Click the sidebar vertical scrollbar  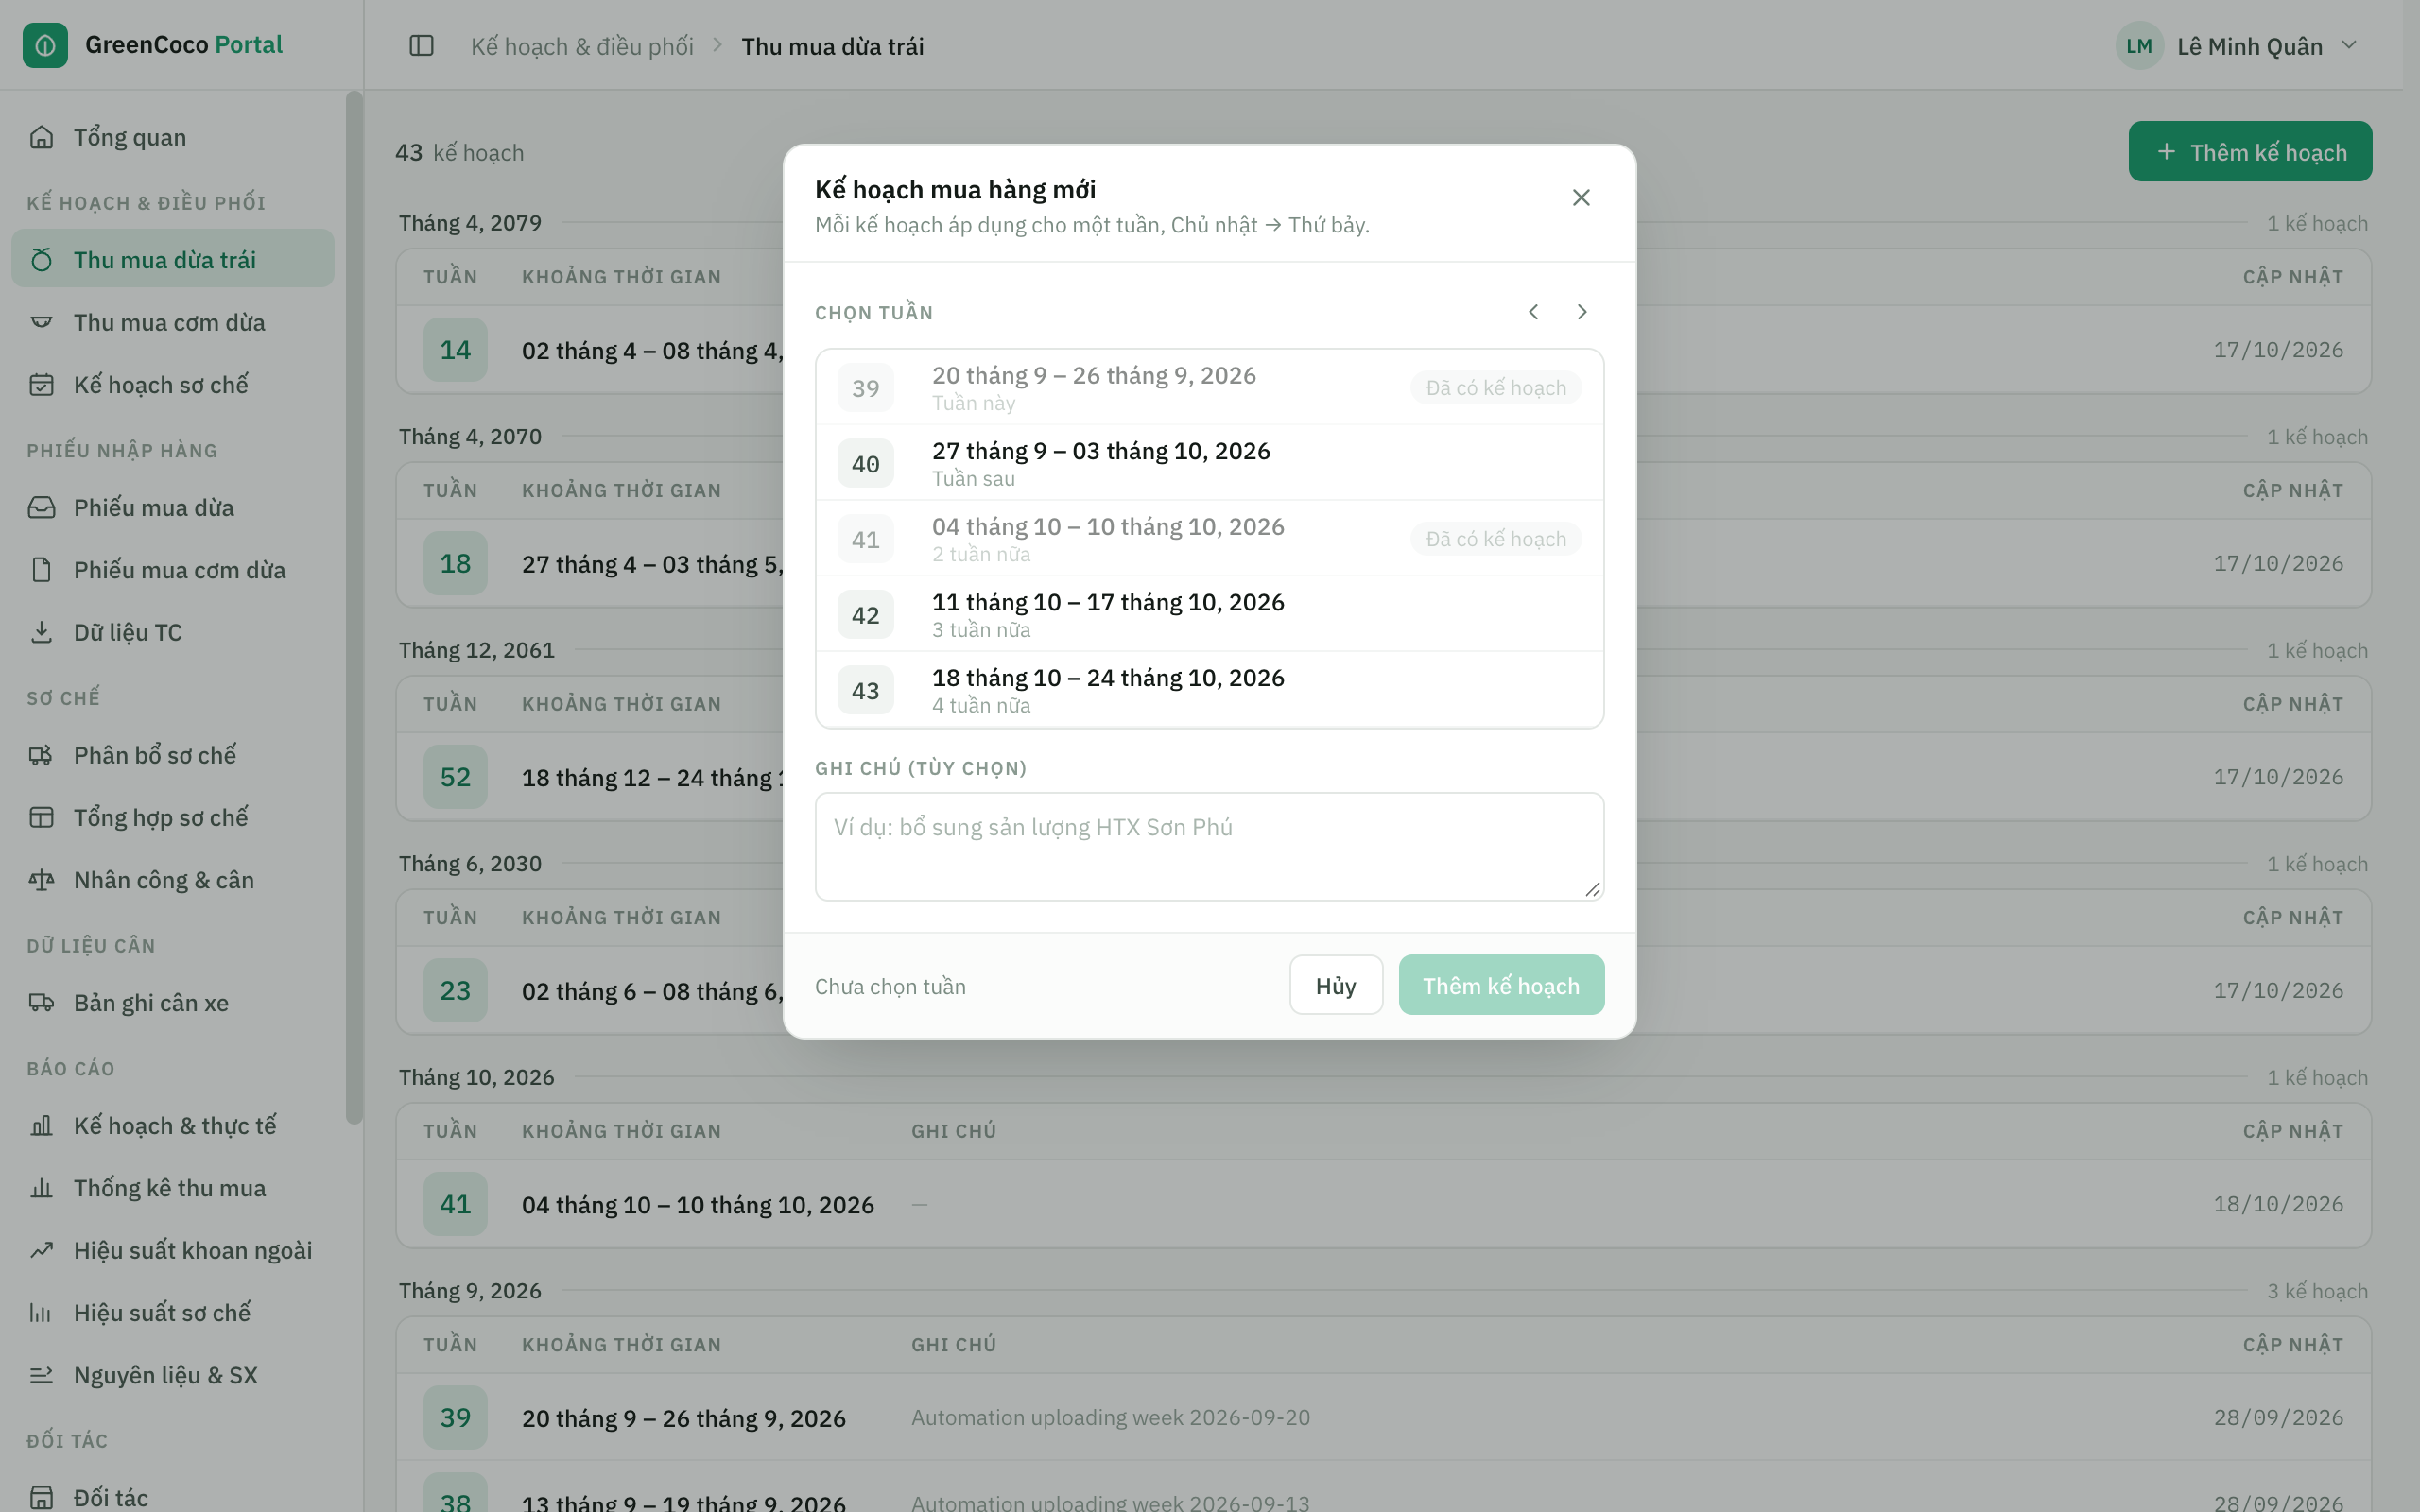tap(353, 607)
